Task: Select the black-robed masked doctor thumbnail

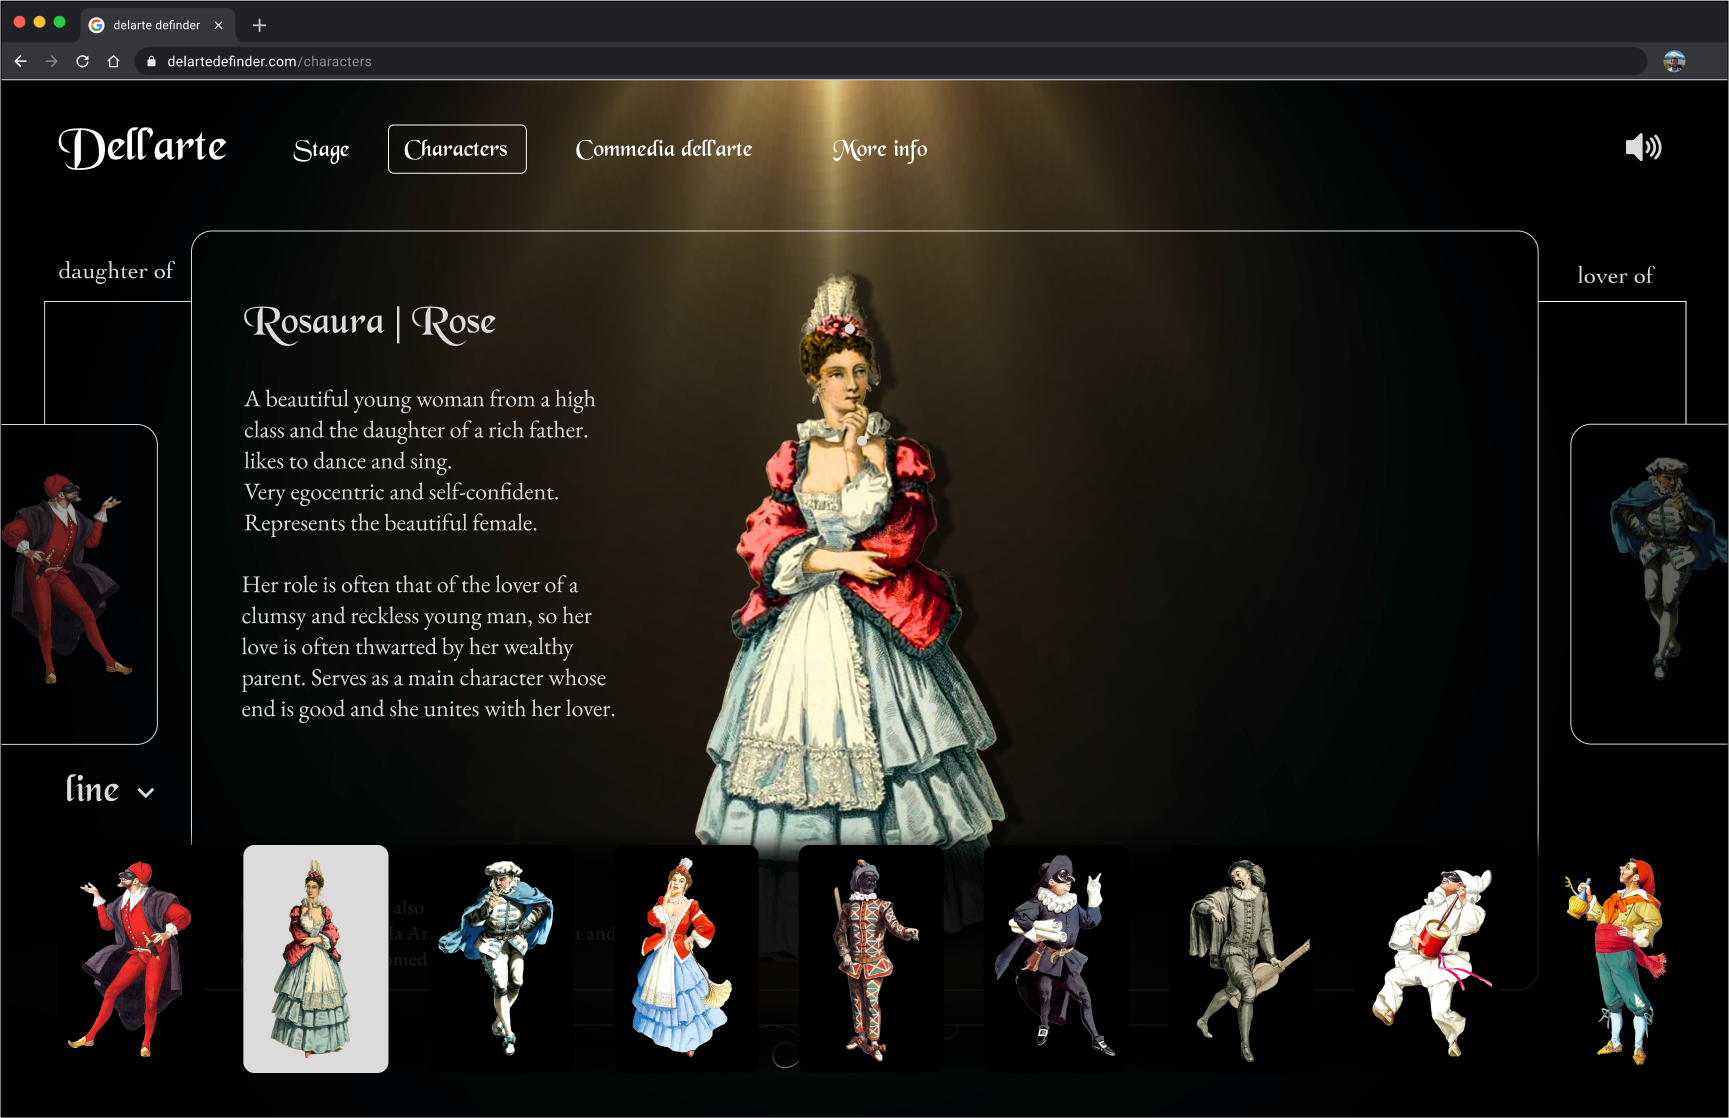Action: tap(1056, 959)
